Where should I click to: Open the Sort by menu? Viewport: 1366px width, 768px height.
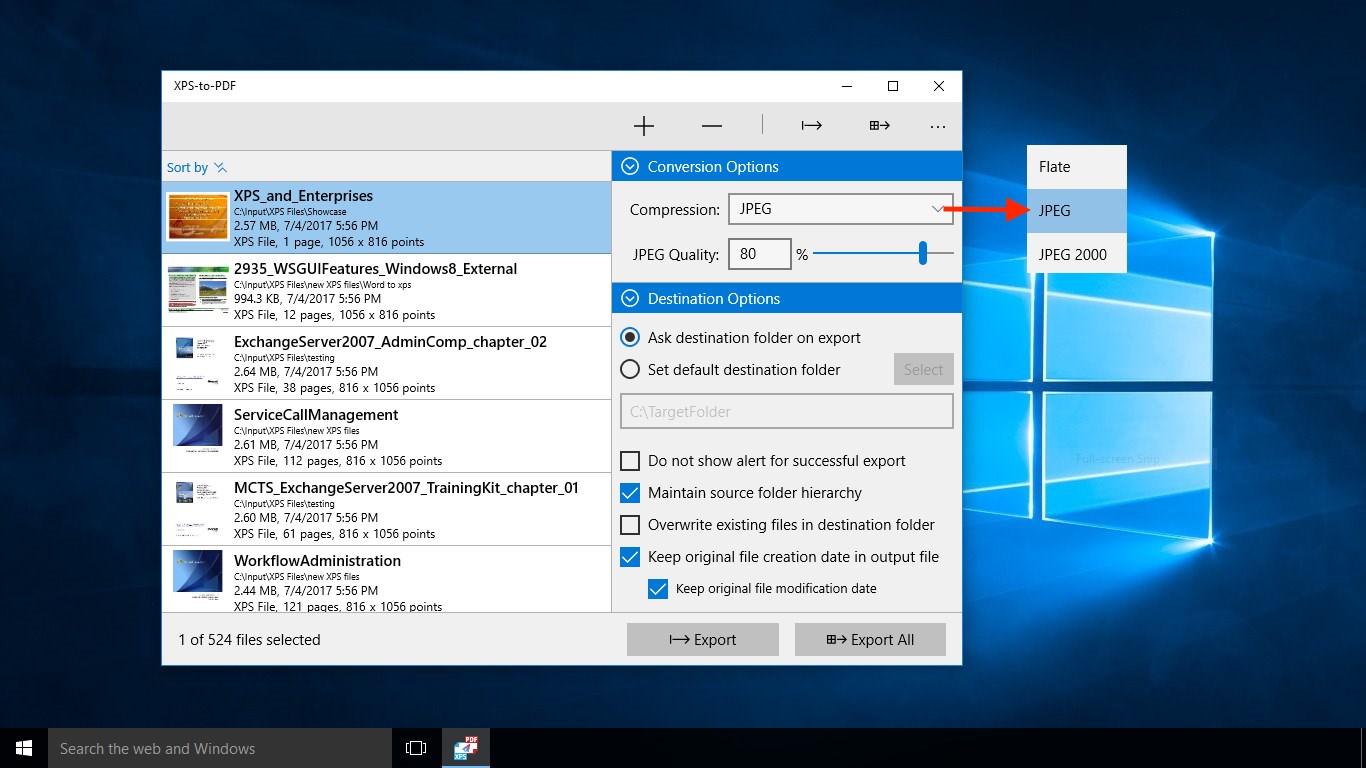pyautogui.click(x=197, y=168)
